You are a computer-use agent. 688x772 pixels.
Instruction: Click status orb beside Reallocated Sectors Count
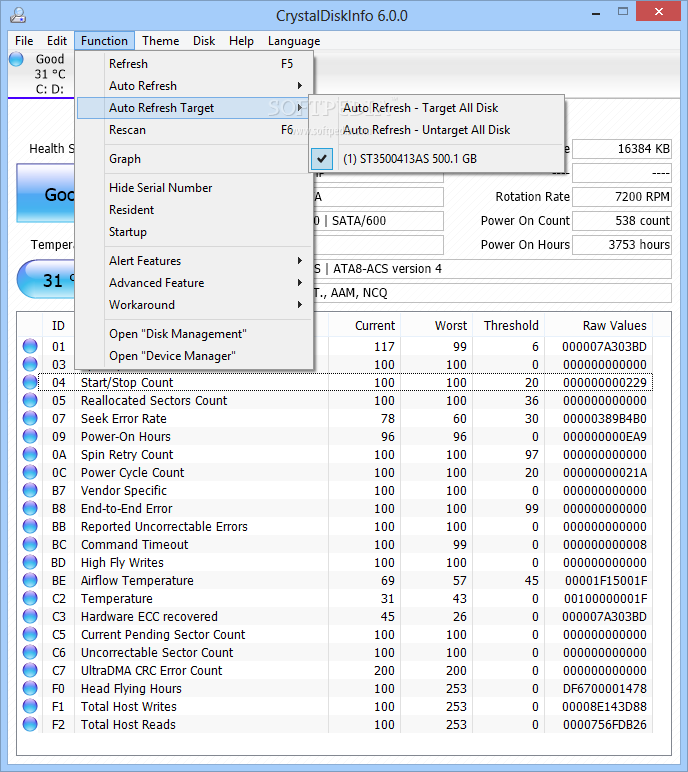[x=30, y=400]
